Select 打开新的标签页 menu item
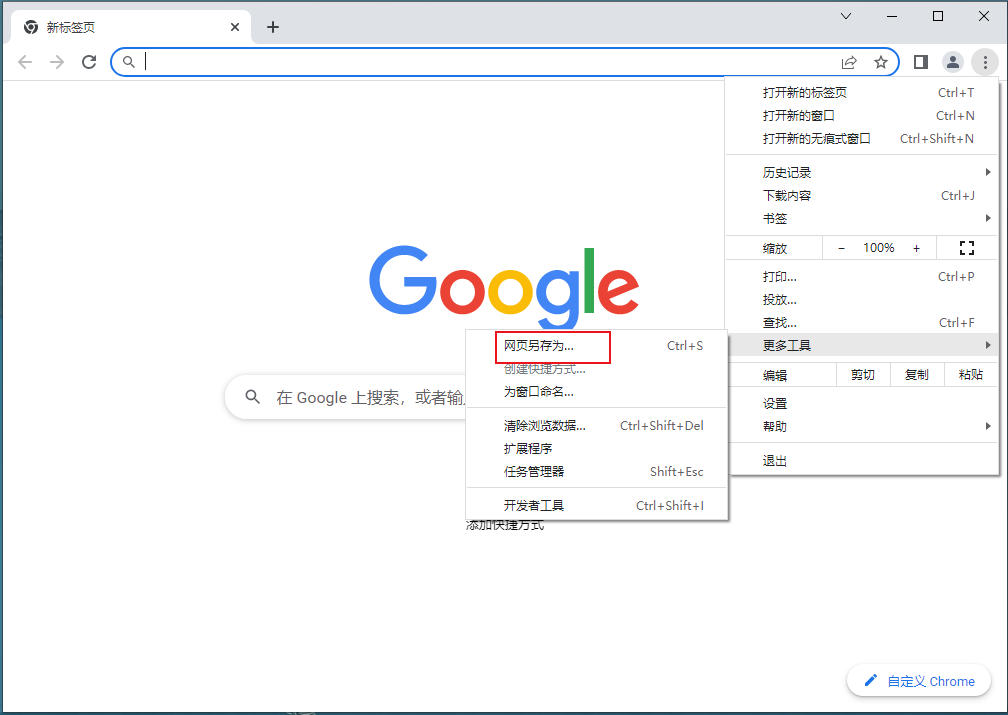 (862, 93)
